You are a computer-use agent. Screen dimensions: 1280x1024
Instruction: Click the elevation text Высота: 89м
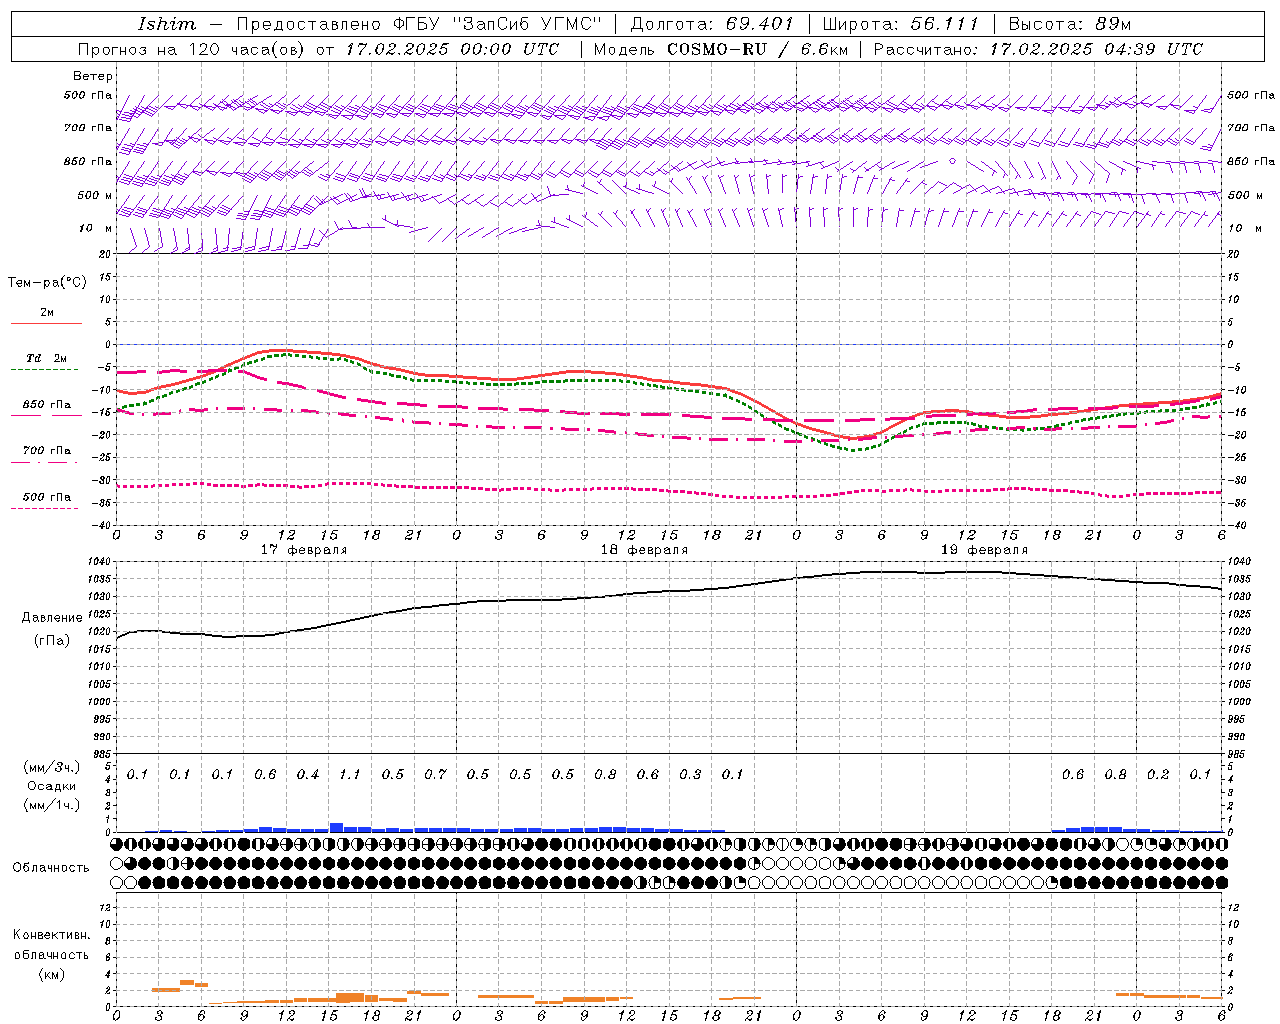point(1069,24)
